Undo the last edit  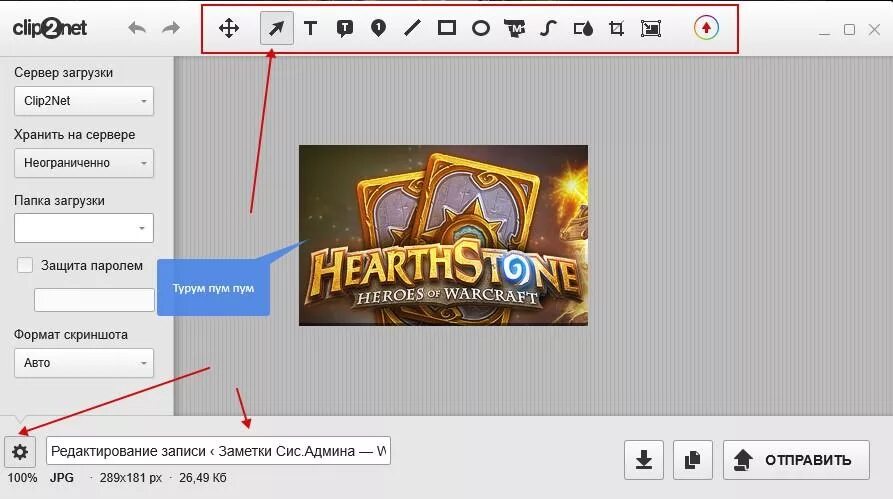pos(137,28)
